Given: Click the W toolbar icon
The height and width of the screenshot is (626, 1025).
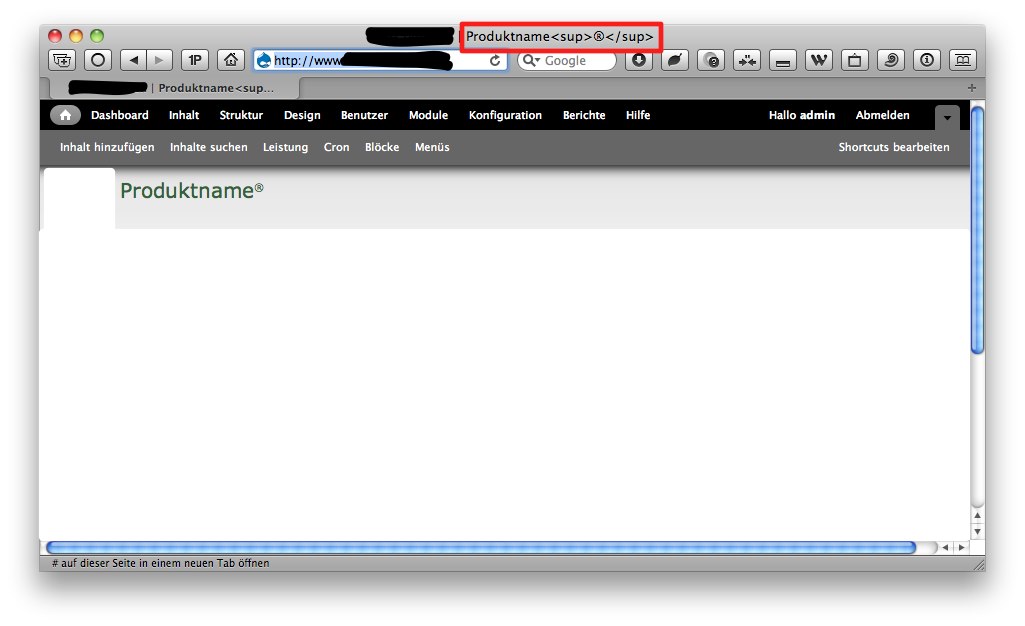Looking at the screenshot, I should click(x=818, y=60).
